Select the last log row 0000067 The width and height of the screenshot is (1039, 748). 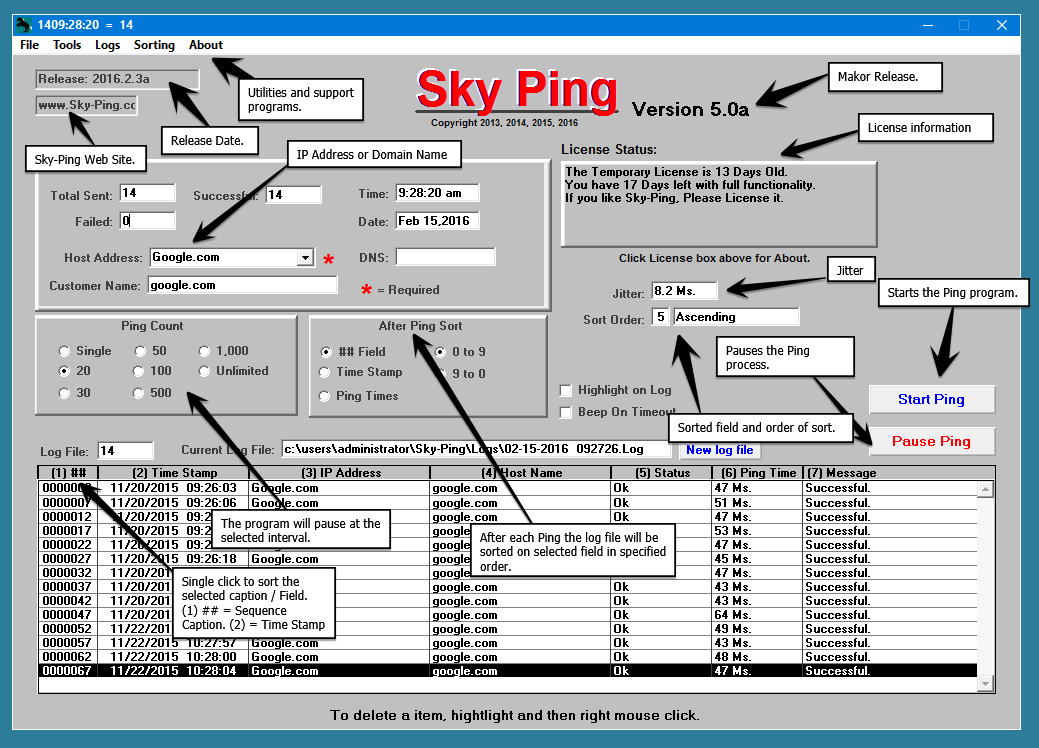[x=508, y=670]
